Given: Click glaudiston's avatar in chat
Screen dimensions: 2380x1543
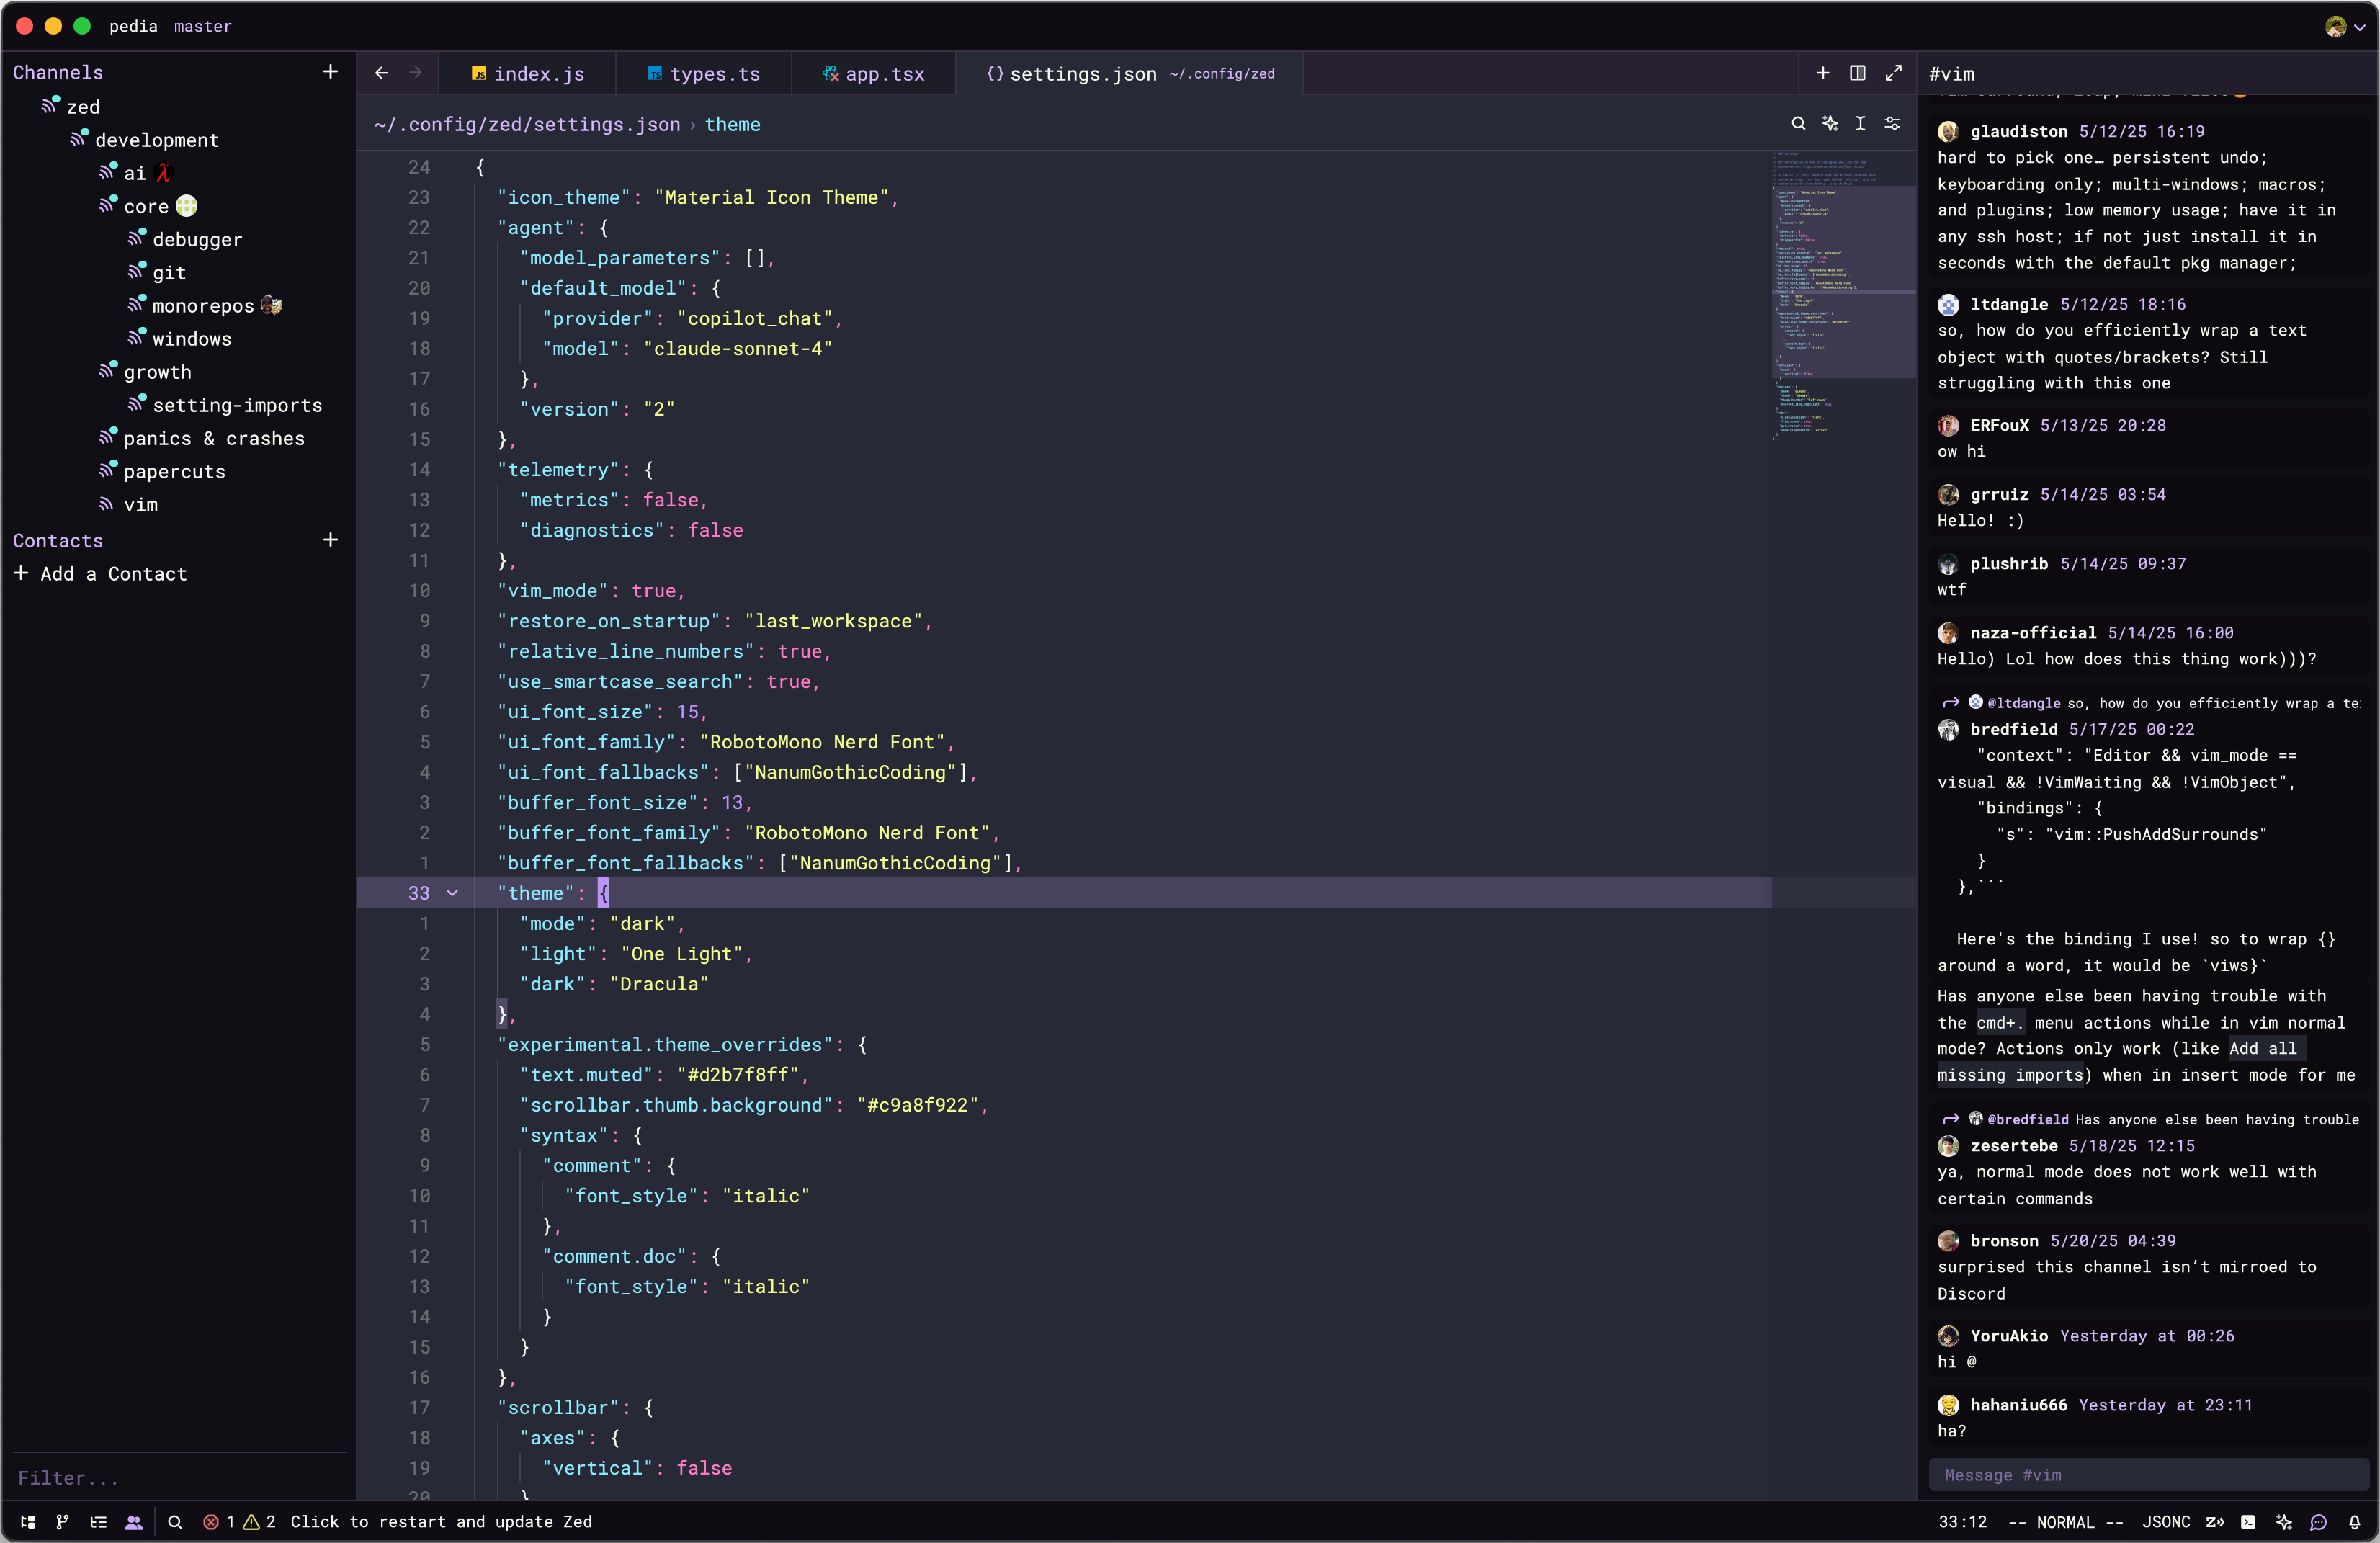Looking at the screenshot, I should click(1948, 131).
